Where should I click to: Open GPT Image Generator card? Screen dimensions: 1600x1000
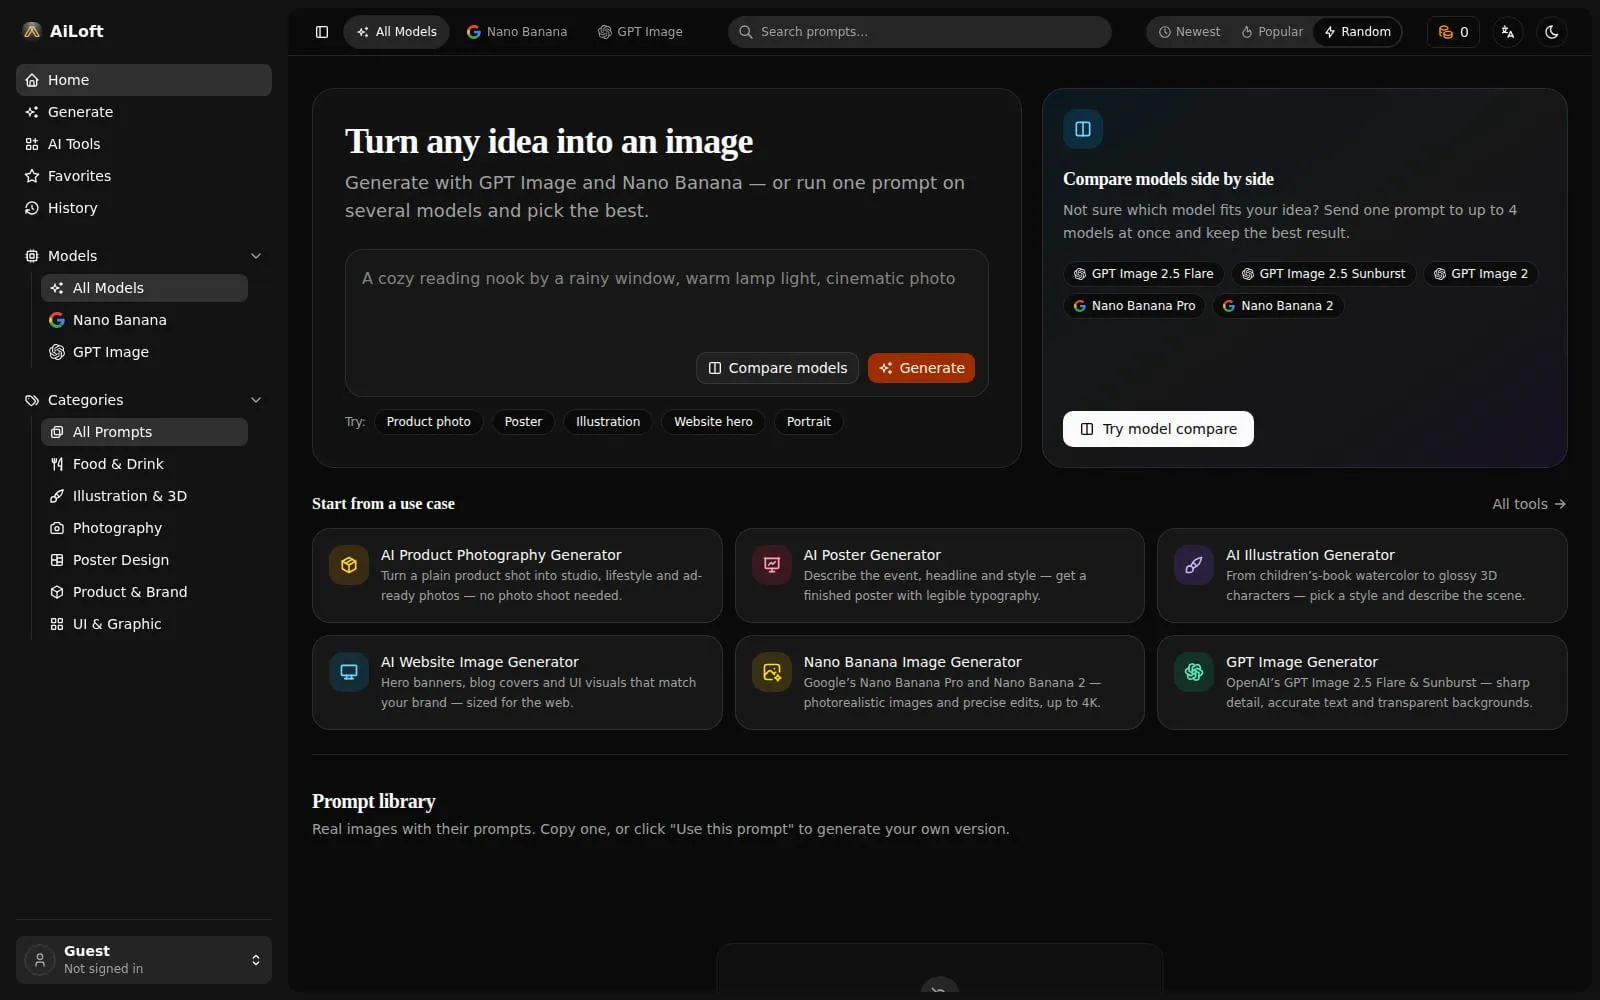click(1362, 682)
